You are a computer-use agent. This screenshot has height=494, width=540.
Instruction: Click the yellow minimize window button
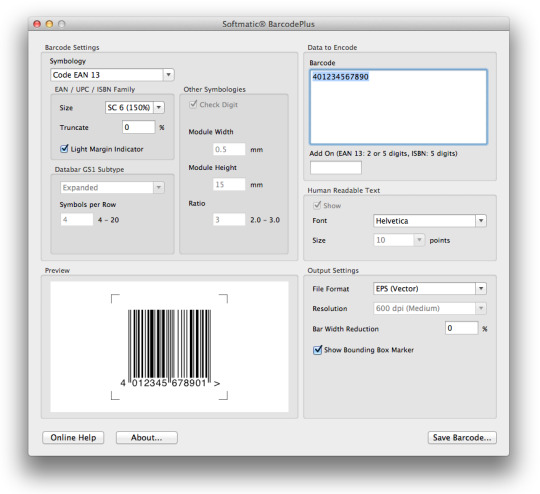coord(49,24)
